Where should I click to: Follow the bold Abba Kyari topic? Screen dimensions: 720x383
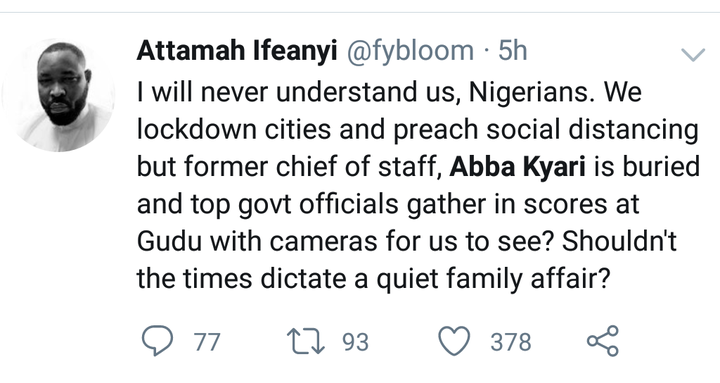coord(518,167)
